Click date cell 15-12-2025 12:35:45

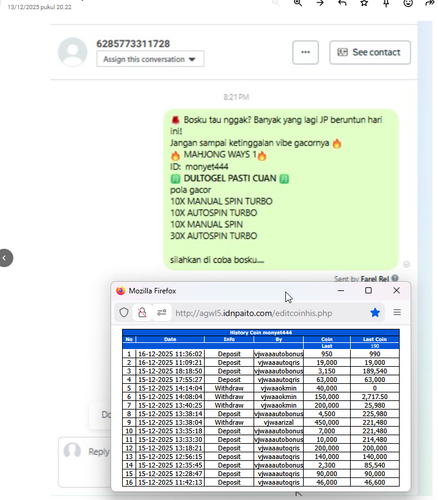coord(170,465)
